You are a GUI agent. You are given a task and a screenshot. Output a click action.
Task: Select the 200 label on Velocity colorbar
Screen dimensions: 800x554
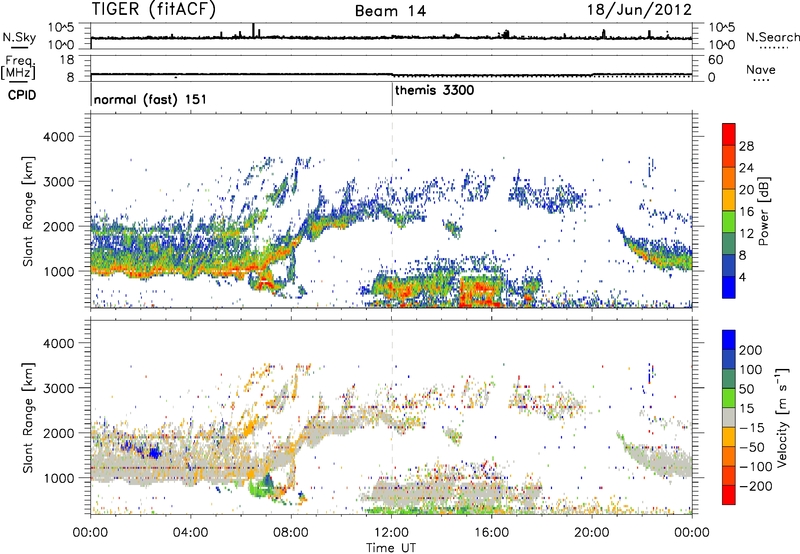tap(751, 350)
